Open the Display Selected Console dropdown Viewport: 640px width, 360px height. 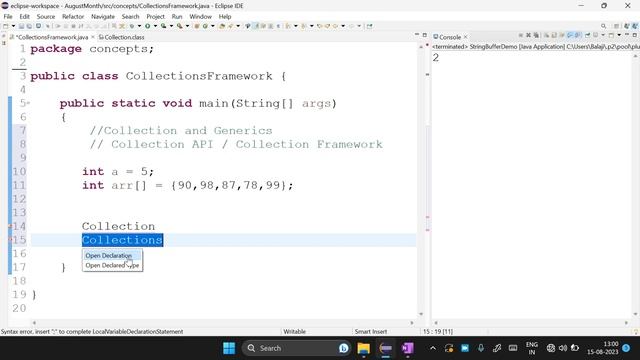pos(603,36)
